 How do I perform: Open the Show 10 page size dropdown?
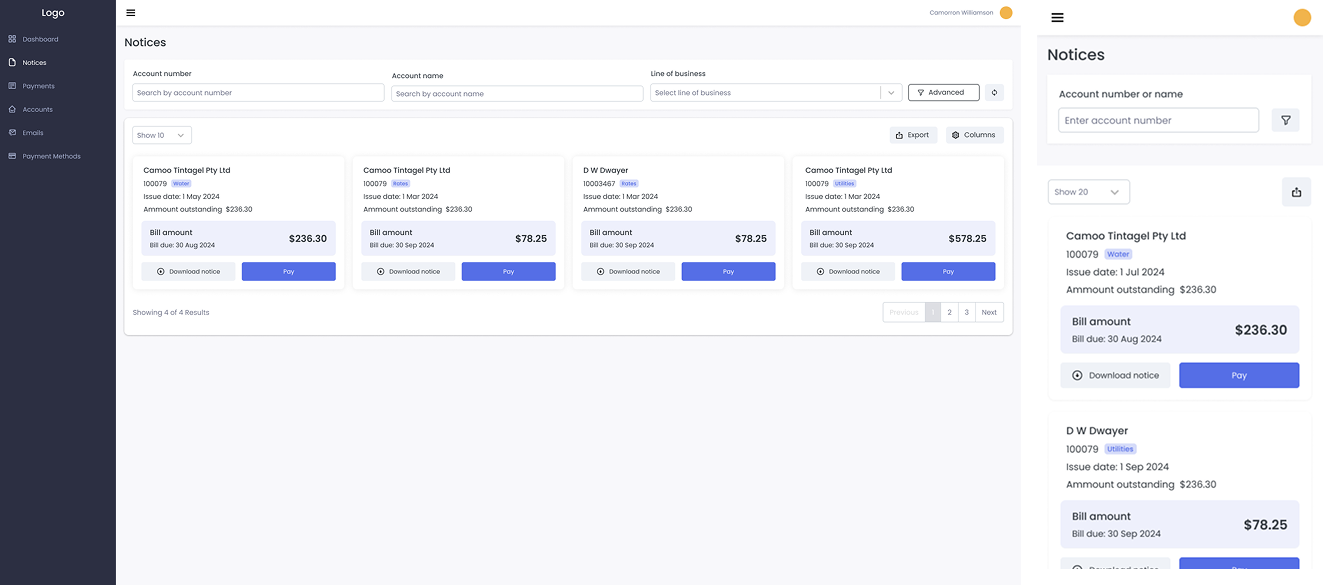pos(162,135)
